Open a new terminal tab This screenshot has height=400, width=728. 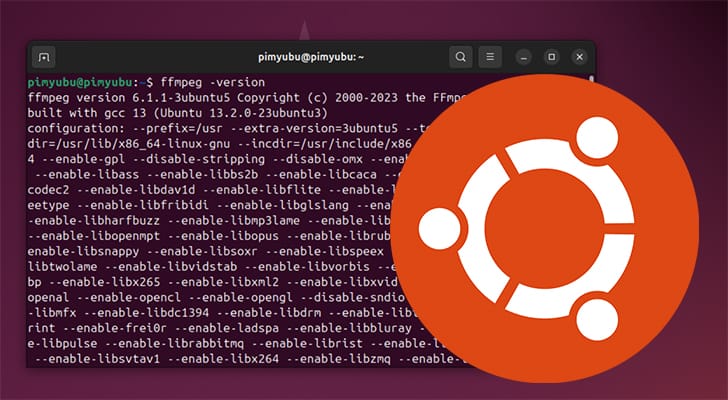click(x=44, y=57)
